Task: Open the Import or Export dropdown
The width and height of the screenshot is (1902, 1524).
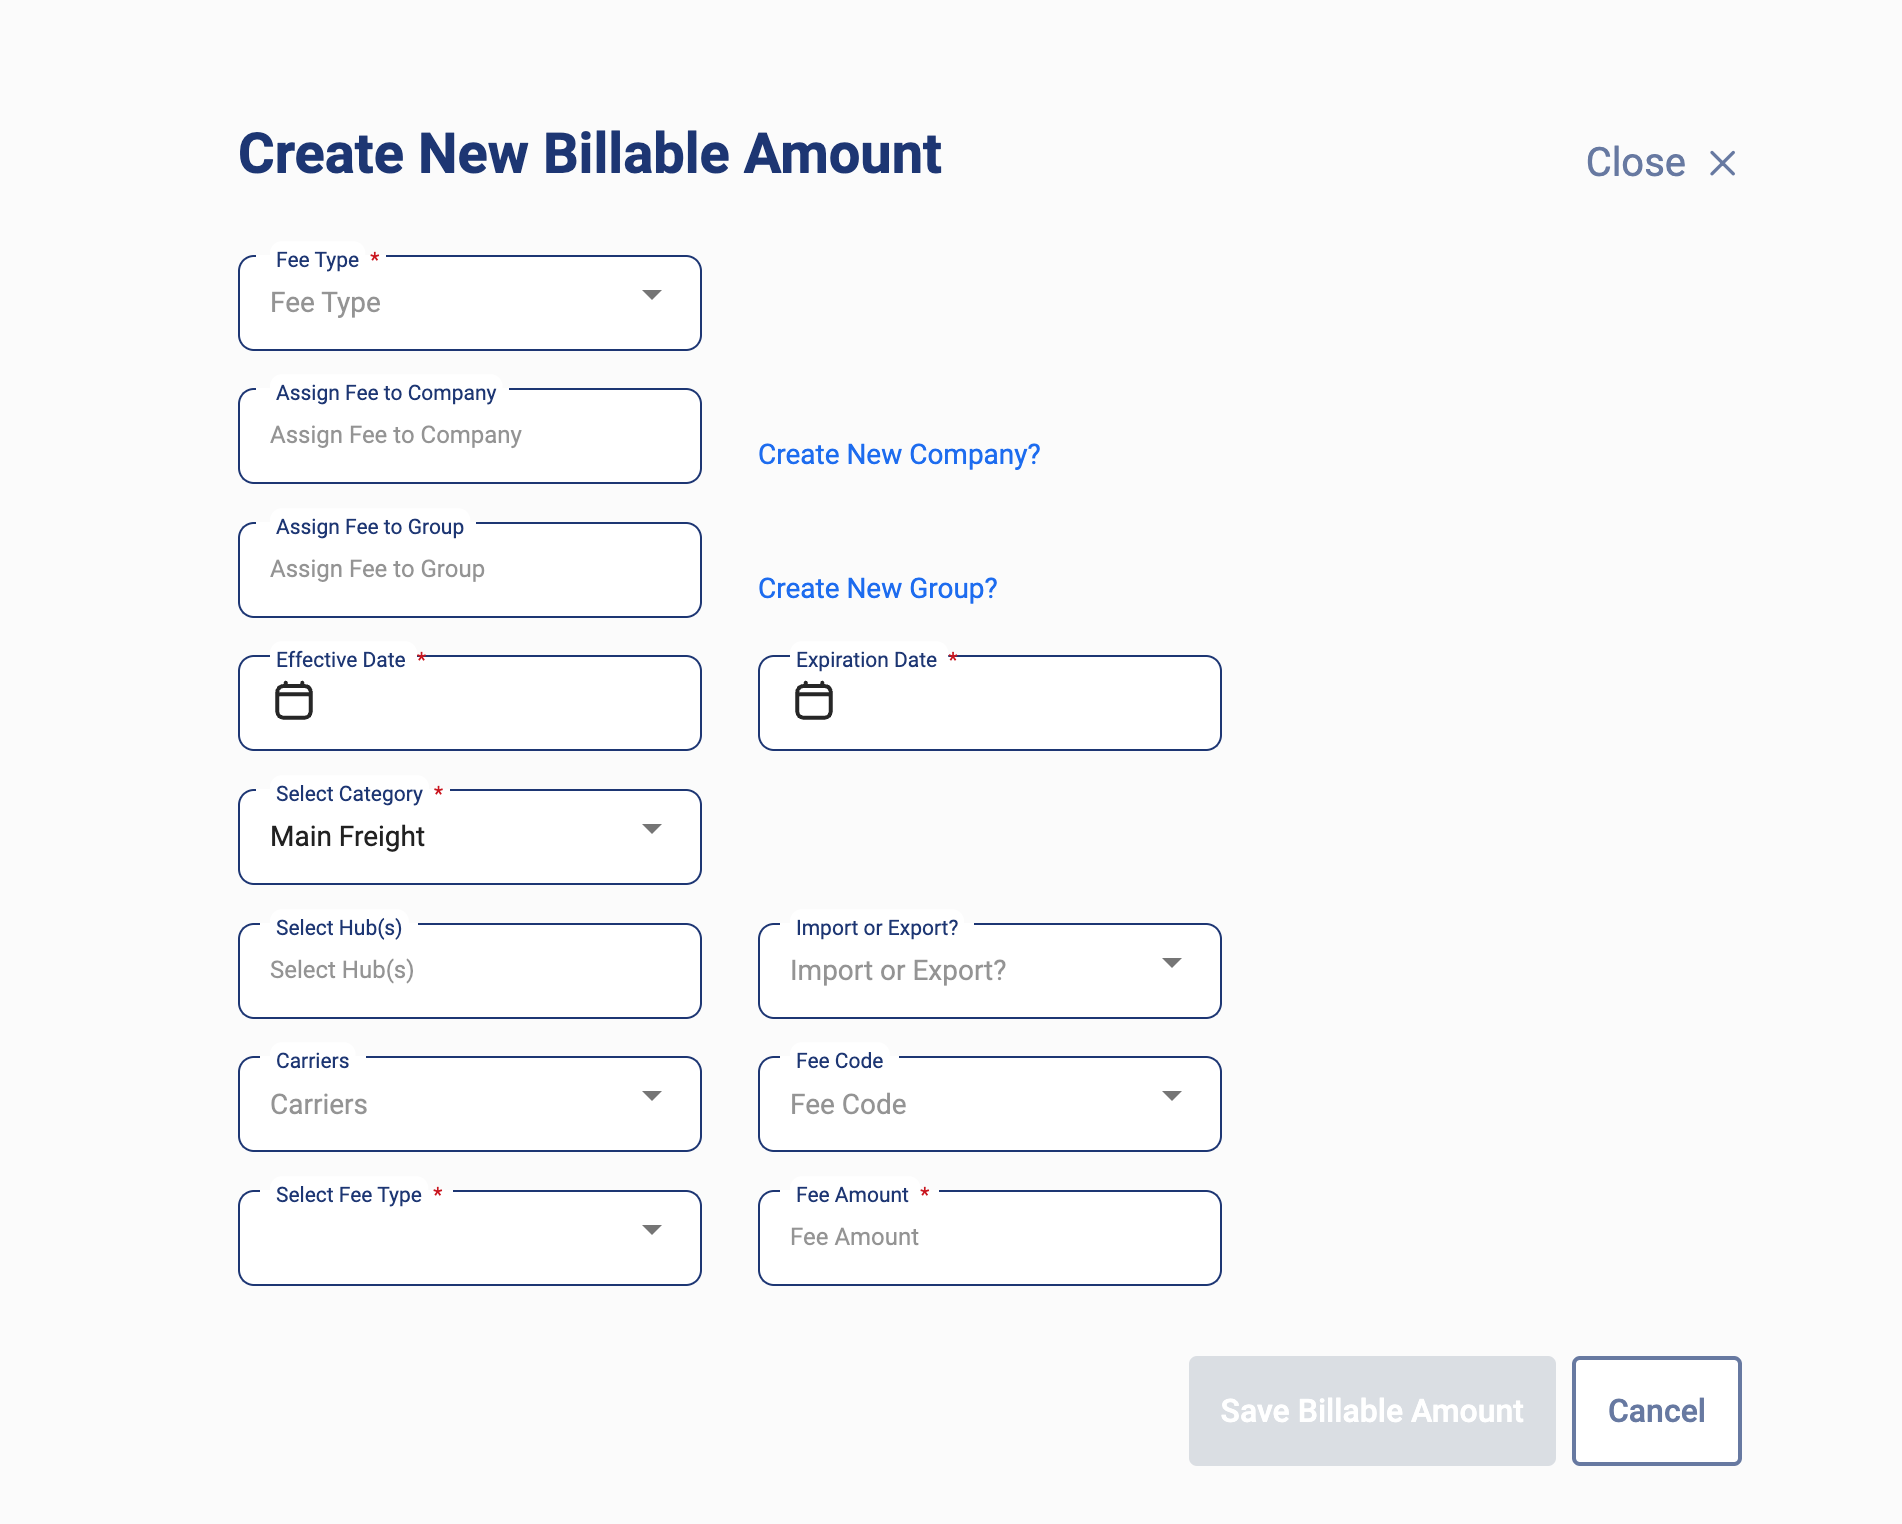Action: pyautogui.click(x=1172, y=963)
